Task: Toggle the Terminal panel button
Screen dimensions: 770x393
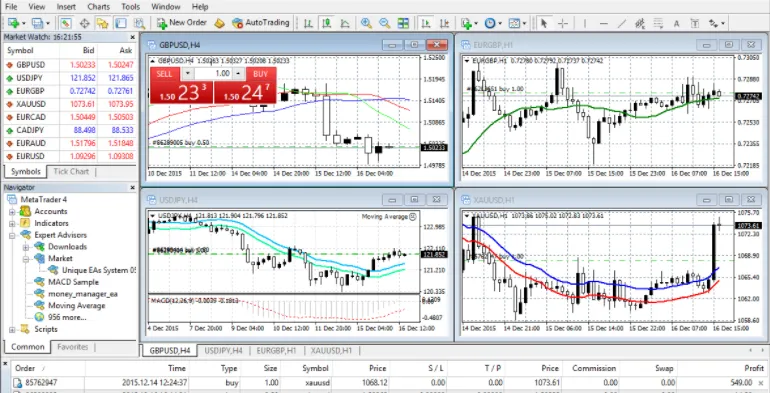Action: (x=121, y=23)
